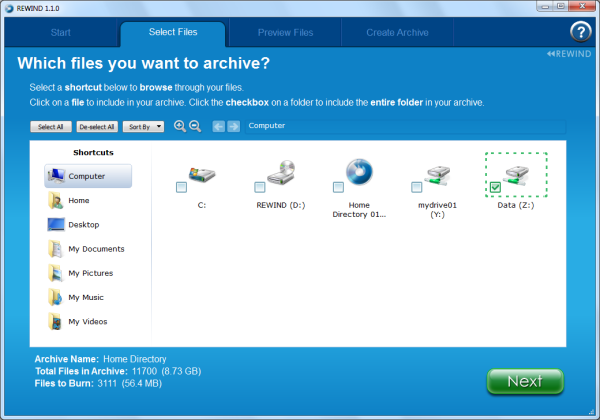Click the Computer monitor shortcut icon
This screenshot has height=420, width=600.
(56, 176)
